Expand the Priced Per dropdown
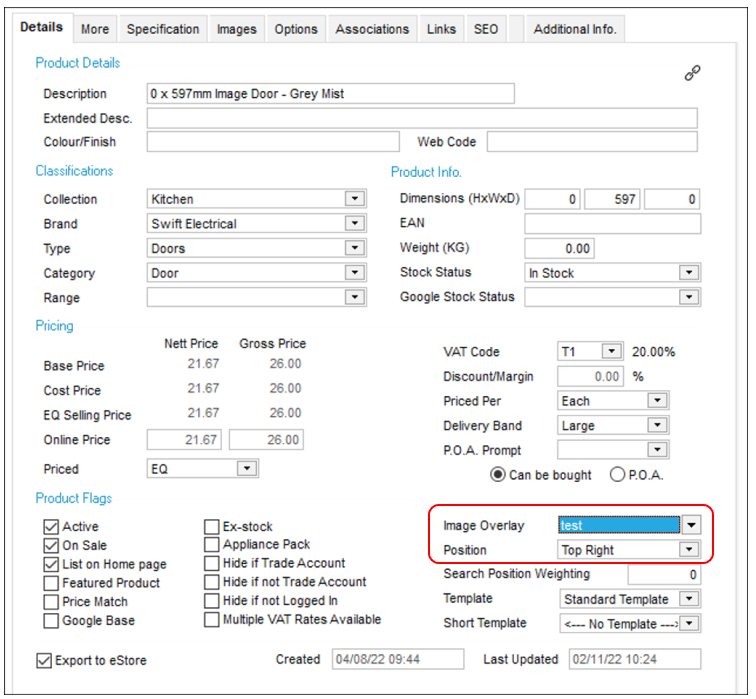Viewport: 756px width, 699px height. click(657, 401)
